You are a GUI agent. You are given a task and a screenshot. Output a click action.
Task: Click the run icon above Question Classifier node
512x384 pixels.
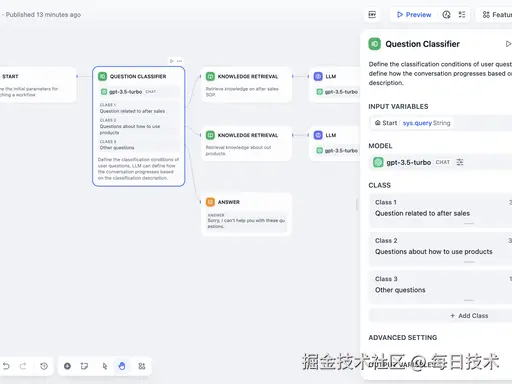point(171,61)
